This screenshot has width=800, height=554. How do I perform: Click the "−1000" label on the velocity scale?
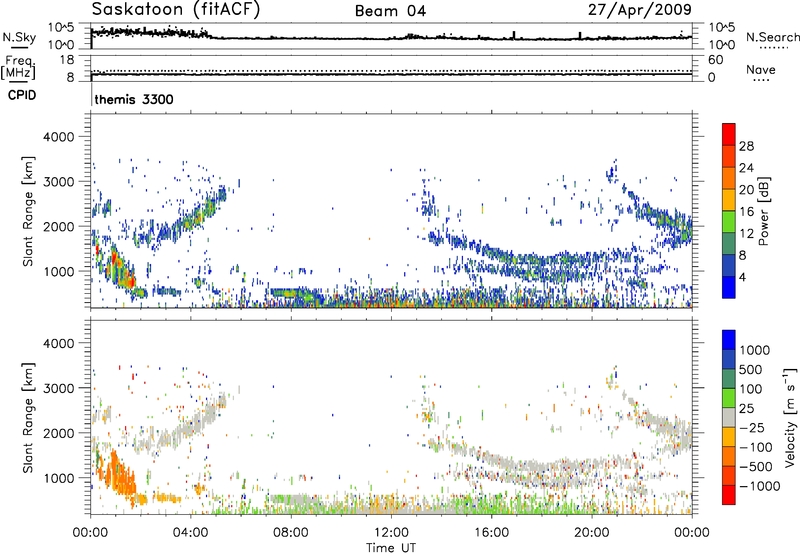[x=759, y=486]
